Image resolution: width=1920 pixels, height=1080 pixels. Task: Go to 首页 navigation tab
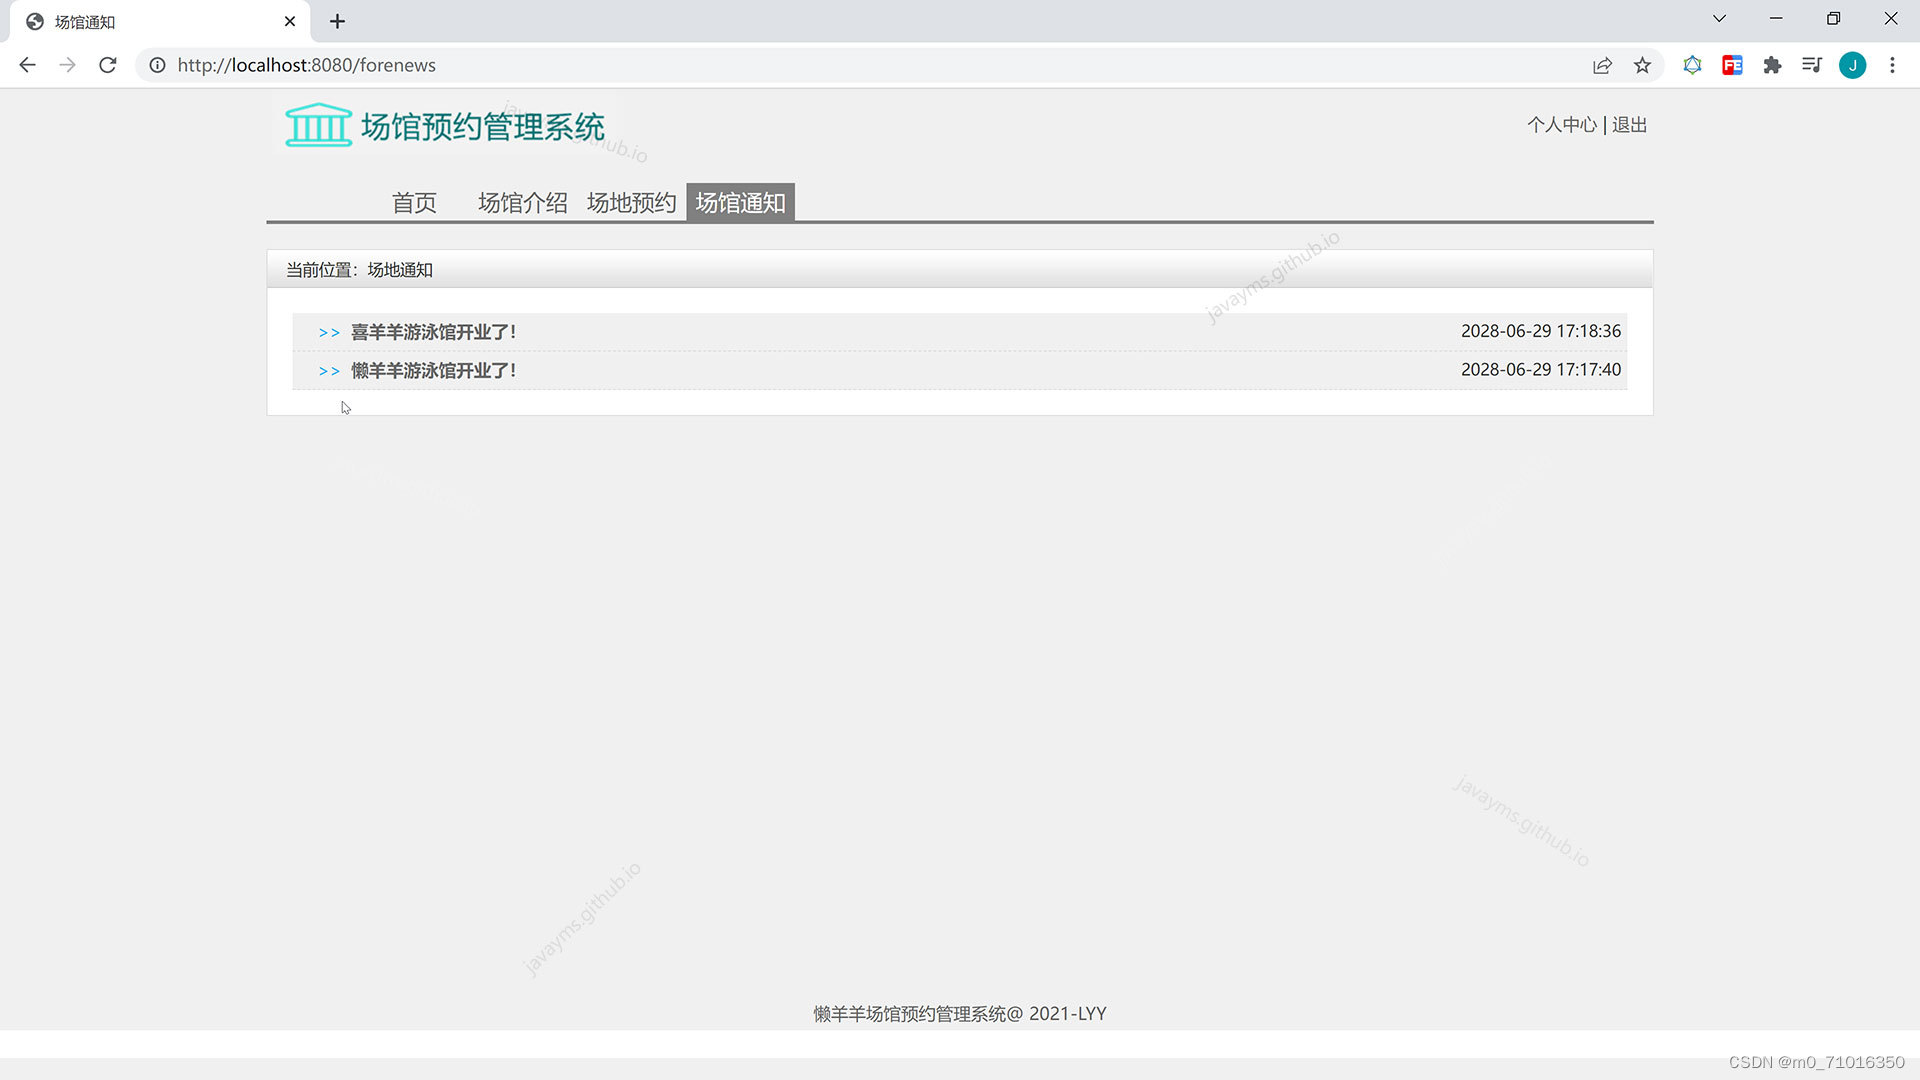[x=414, y=203]
